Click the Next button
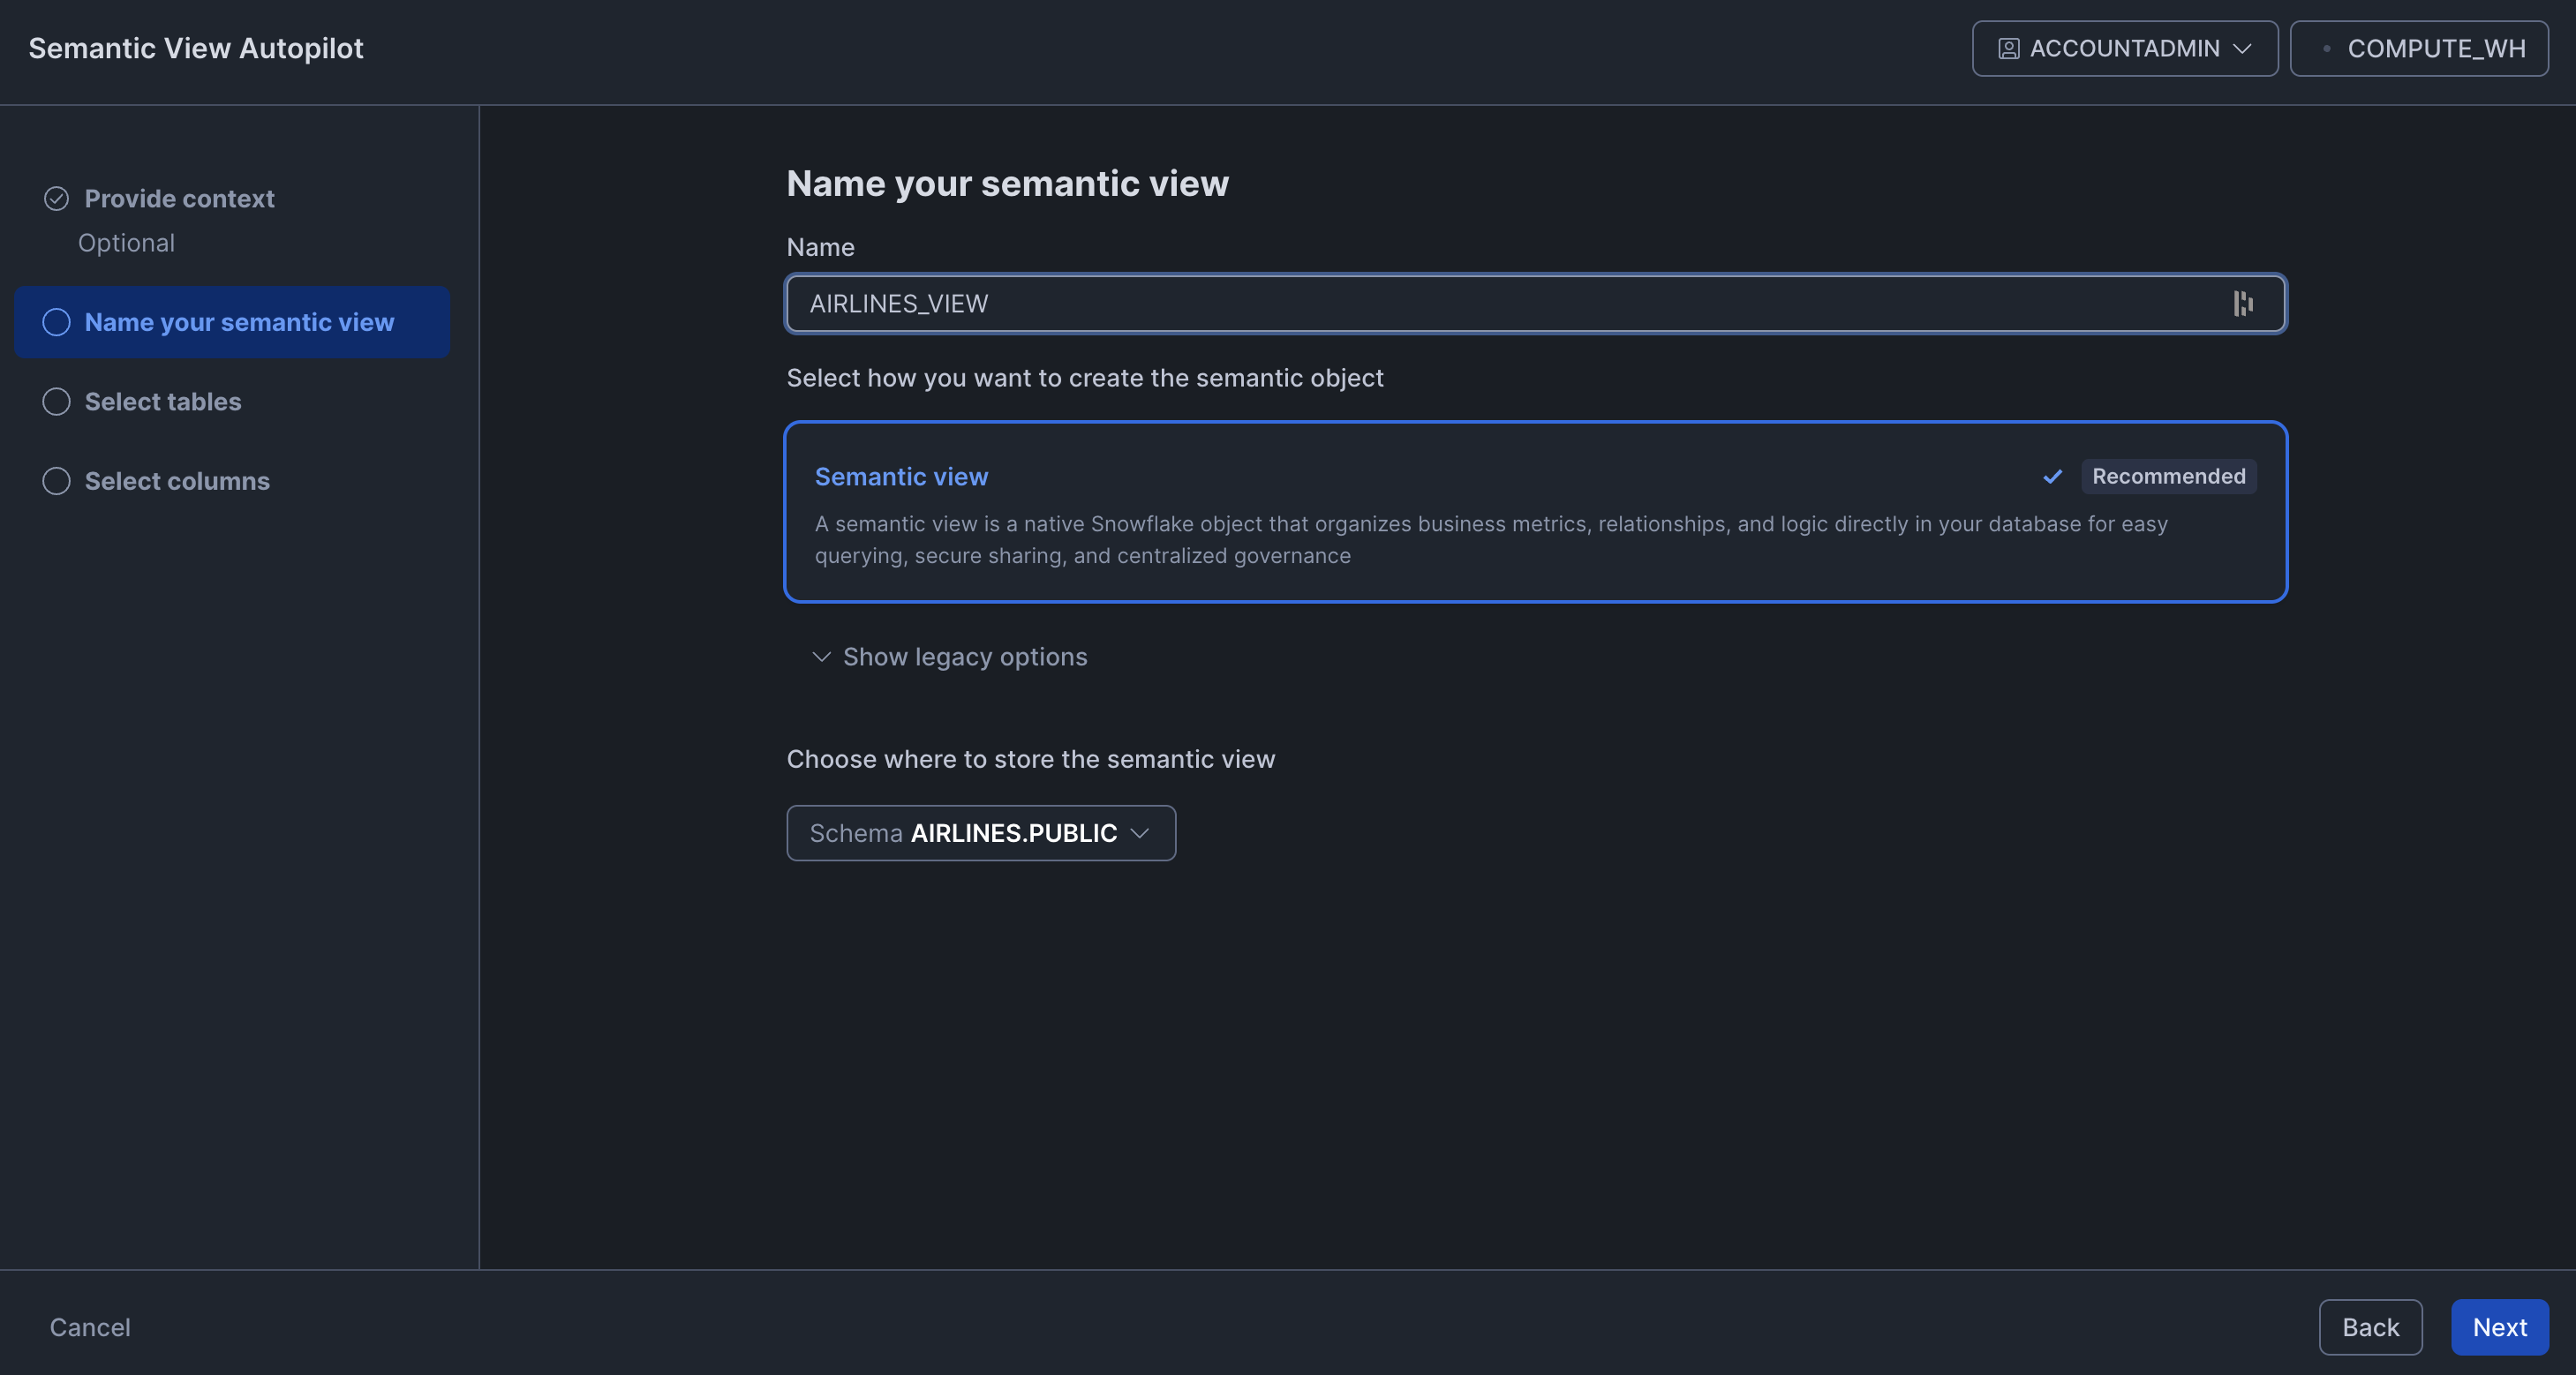The image size is (2576, 1375). pyautogui.click(x=2499, y=1327)
